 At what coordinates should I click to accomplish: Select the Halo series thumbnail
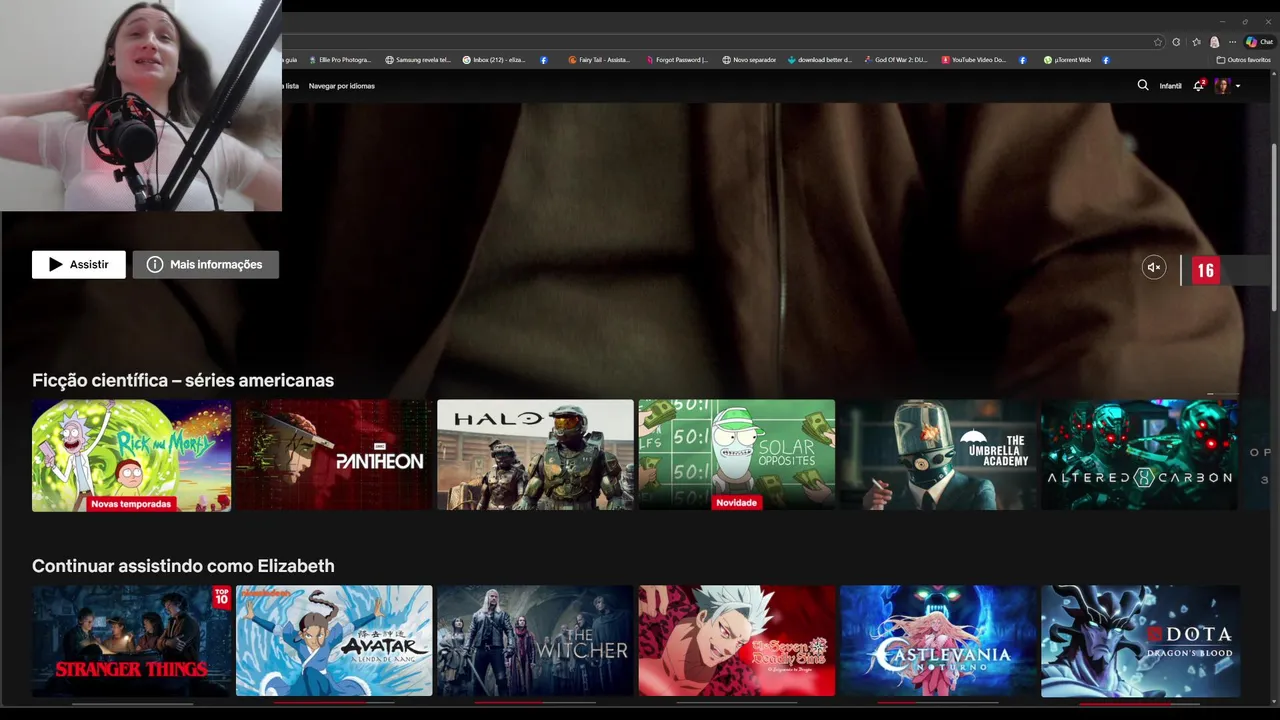(x=535, y=455)
